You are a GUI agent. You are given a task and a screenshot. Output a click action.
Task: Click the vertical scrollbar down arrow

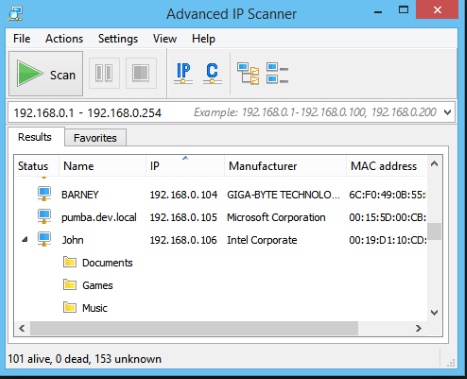pyautogui.click(x=434, y=312)
